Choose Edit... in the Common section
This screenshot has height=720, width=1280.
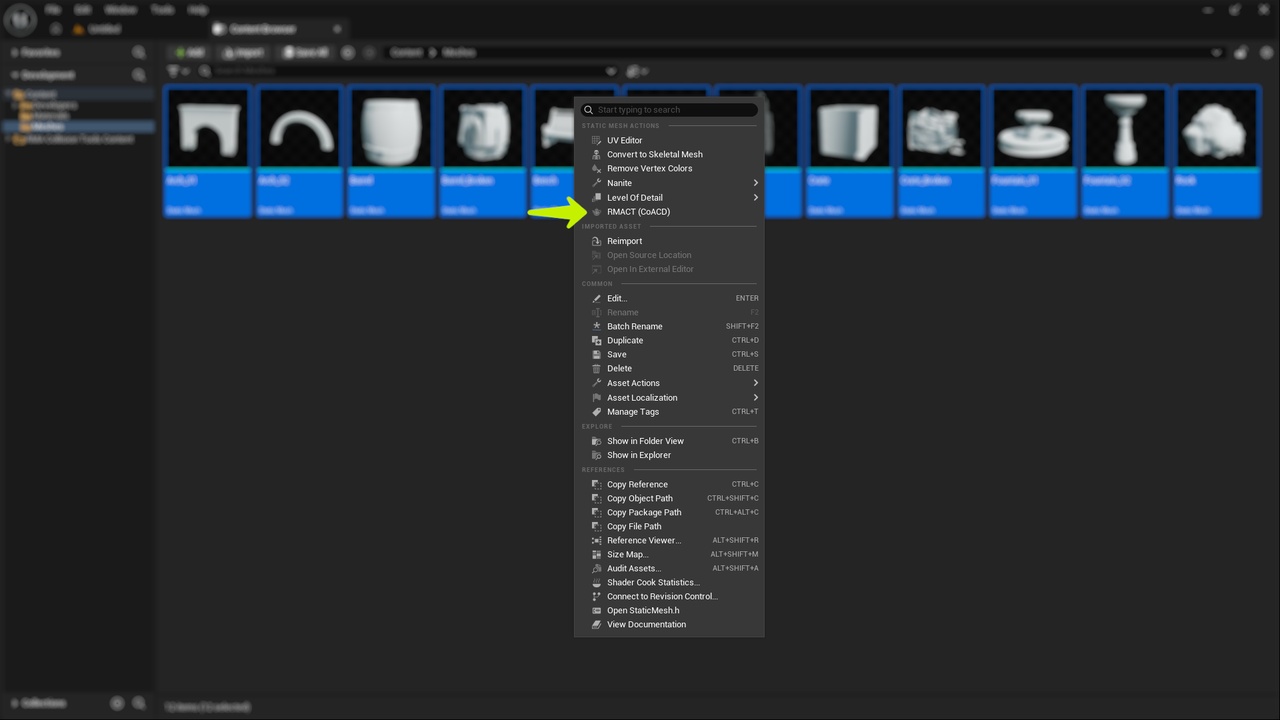[669, 298]
